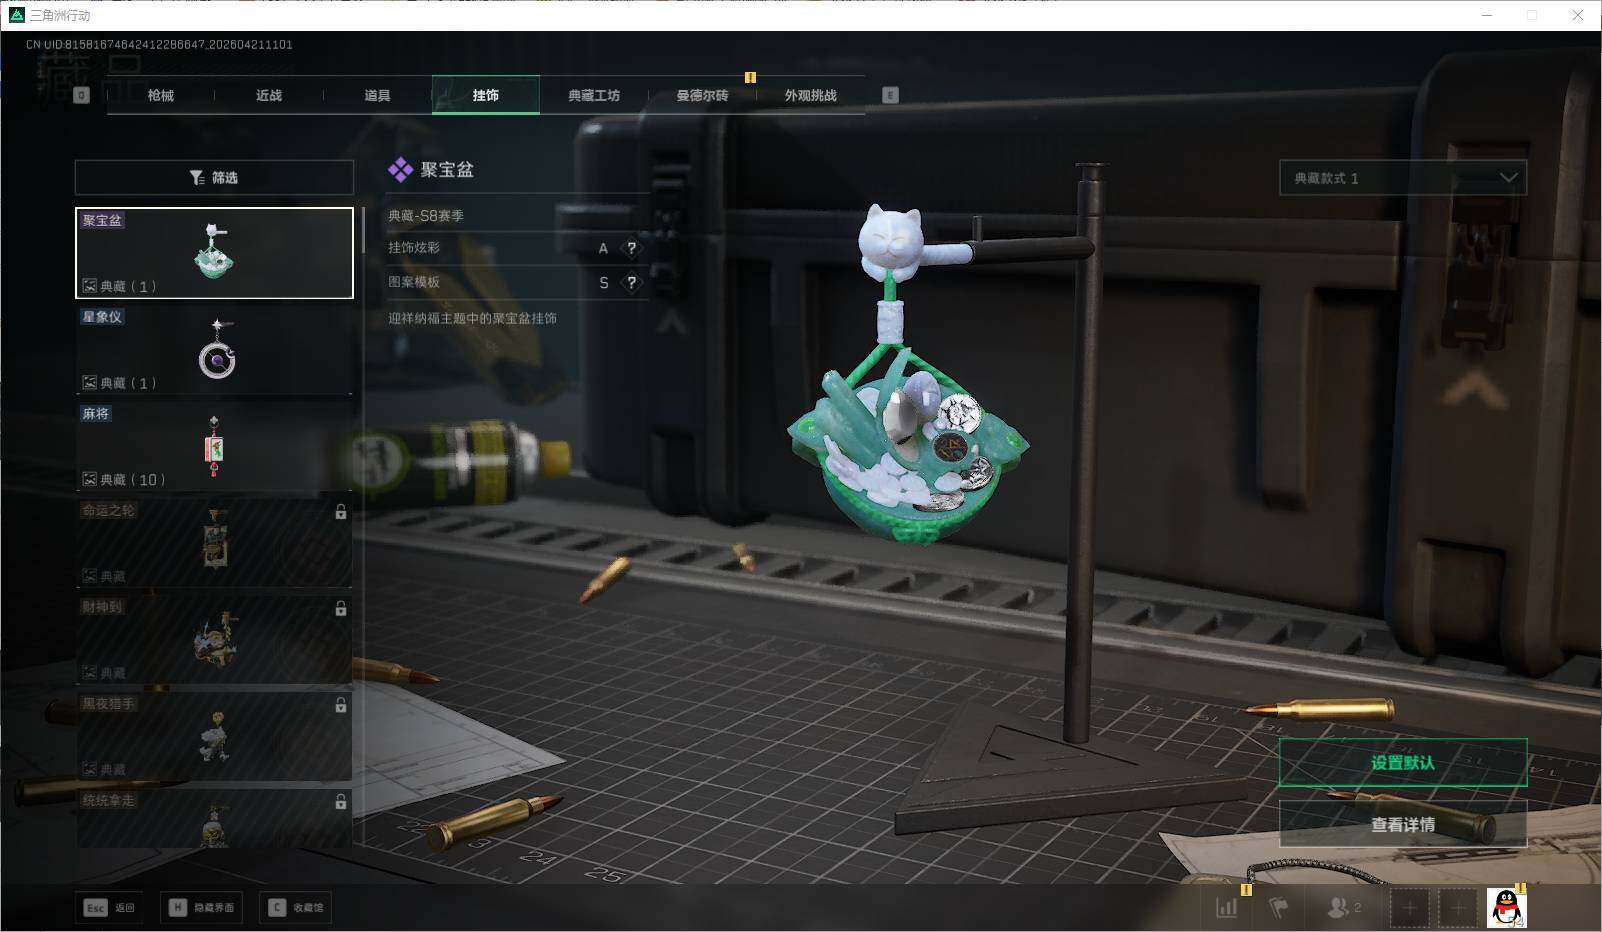Click the help icon beside 图案模板
Image resolution: width=1602 pixels, height=932 pixels.
tap(631, 283)
